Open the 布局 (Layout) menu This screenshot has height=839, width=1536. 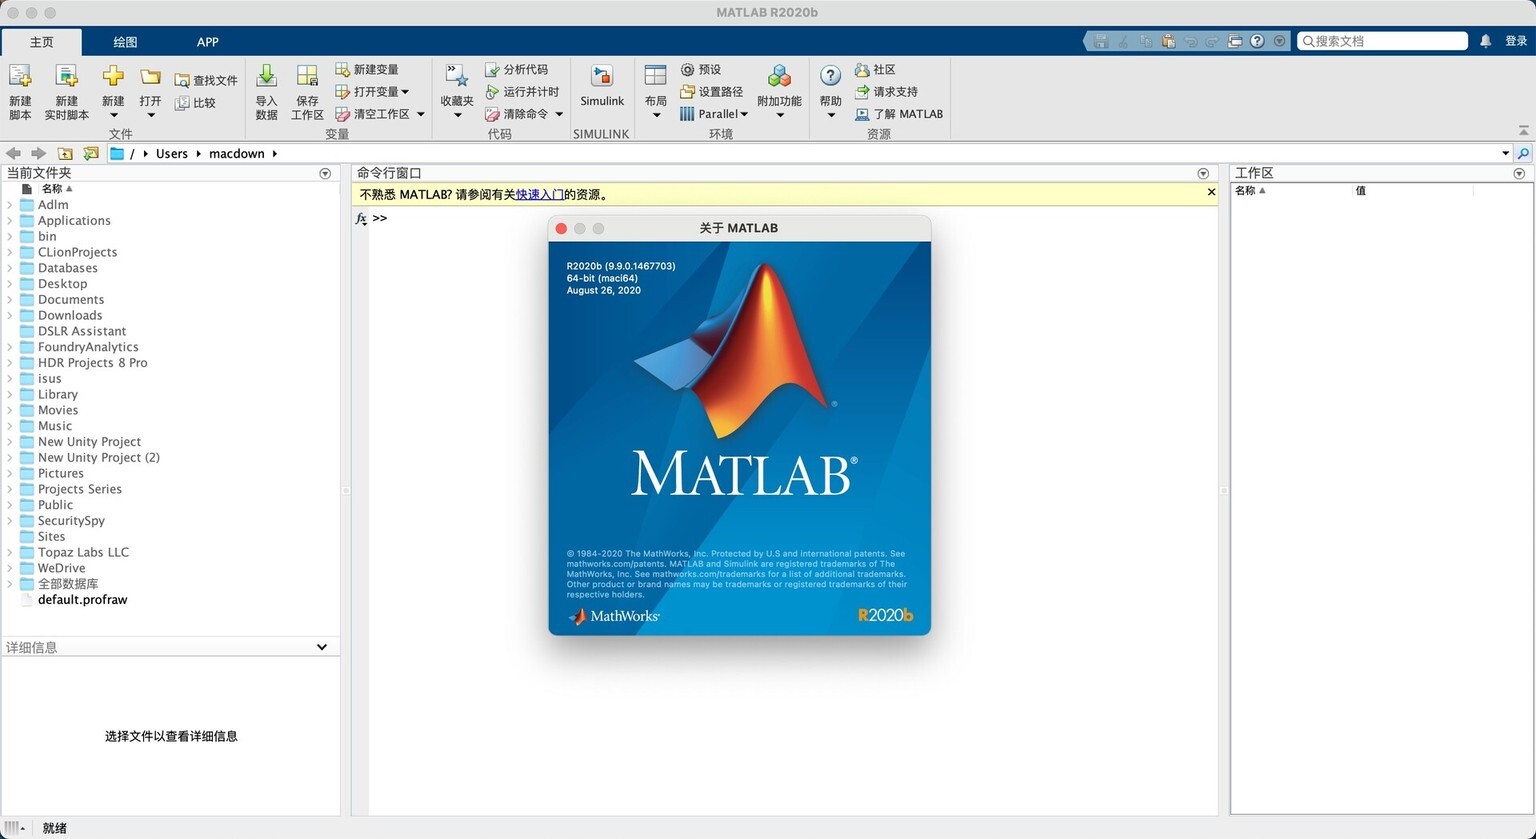pos(656,91)
